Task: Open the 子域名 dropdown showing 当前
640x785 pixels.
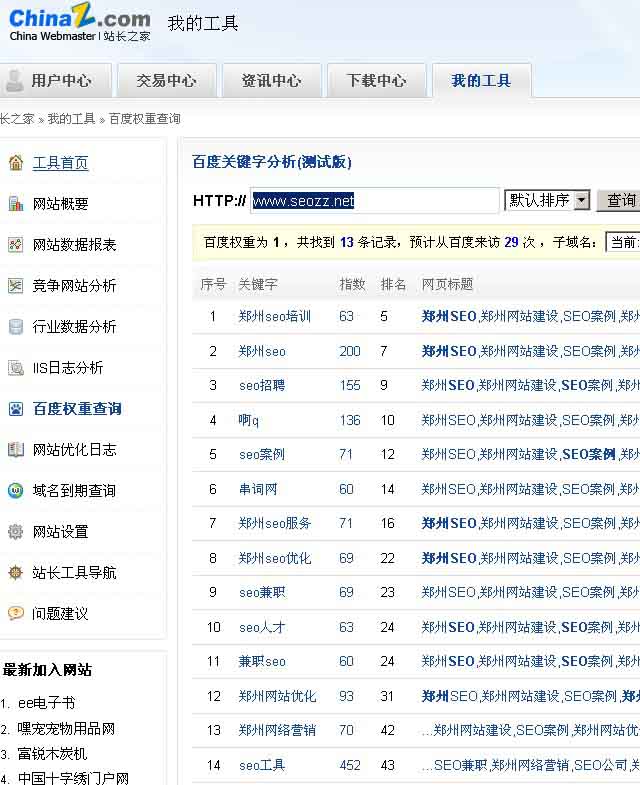Action: pyautogui.click(x=622, y=242)
